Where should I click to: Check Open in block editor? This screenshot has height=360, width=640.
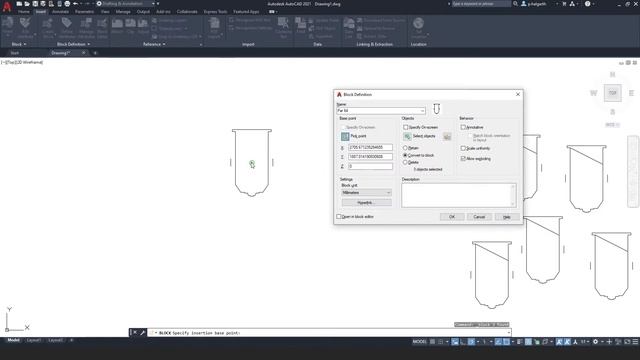[338, 216]
